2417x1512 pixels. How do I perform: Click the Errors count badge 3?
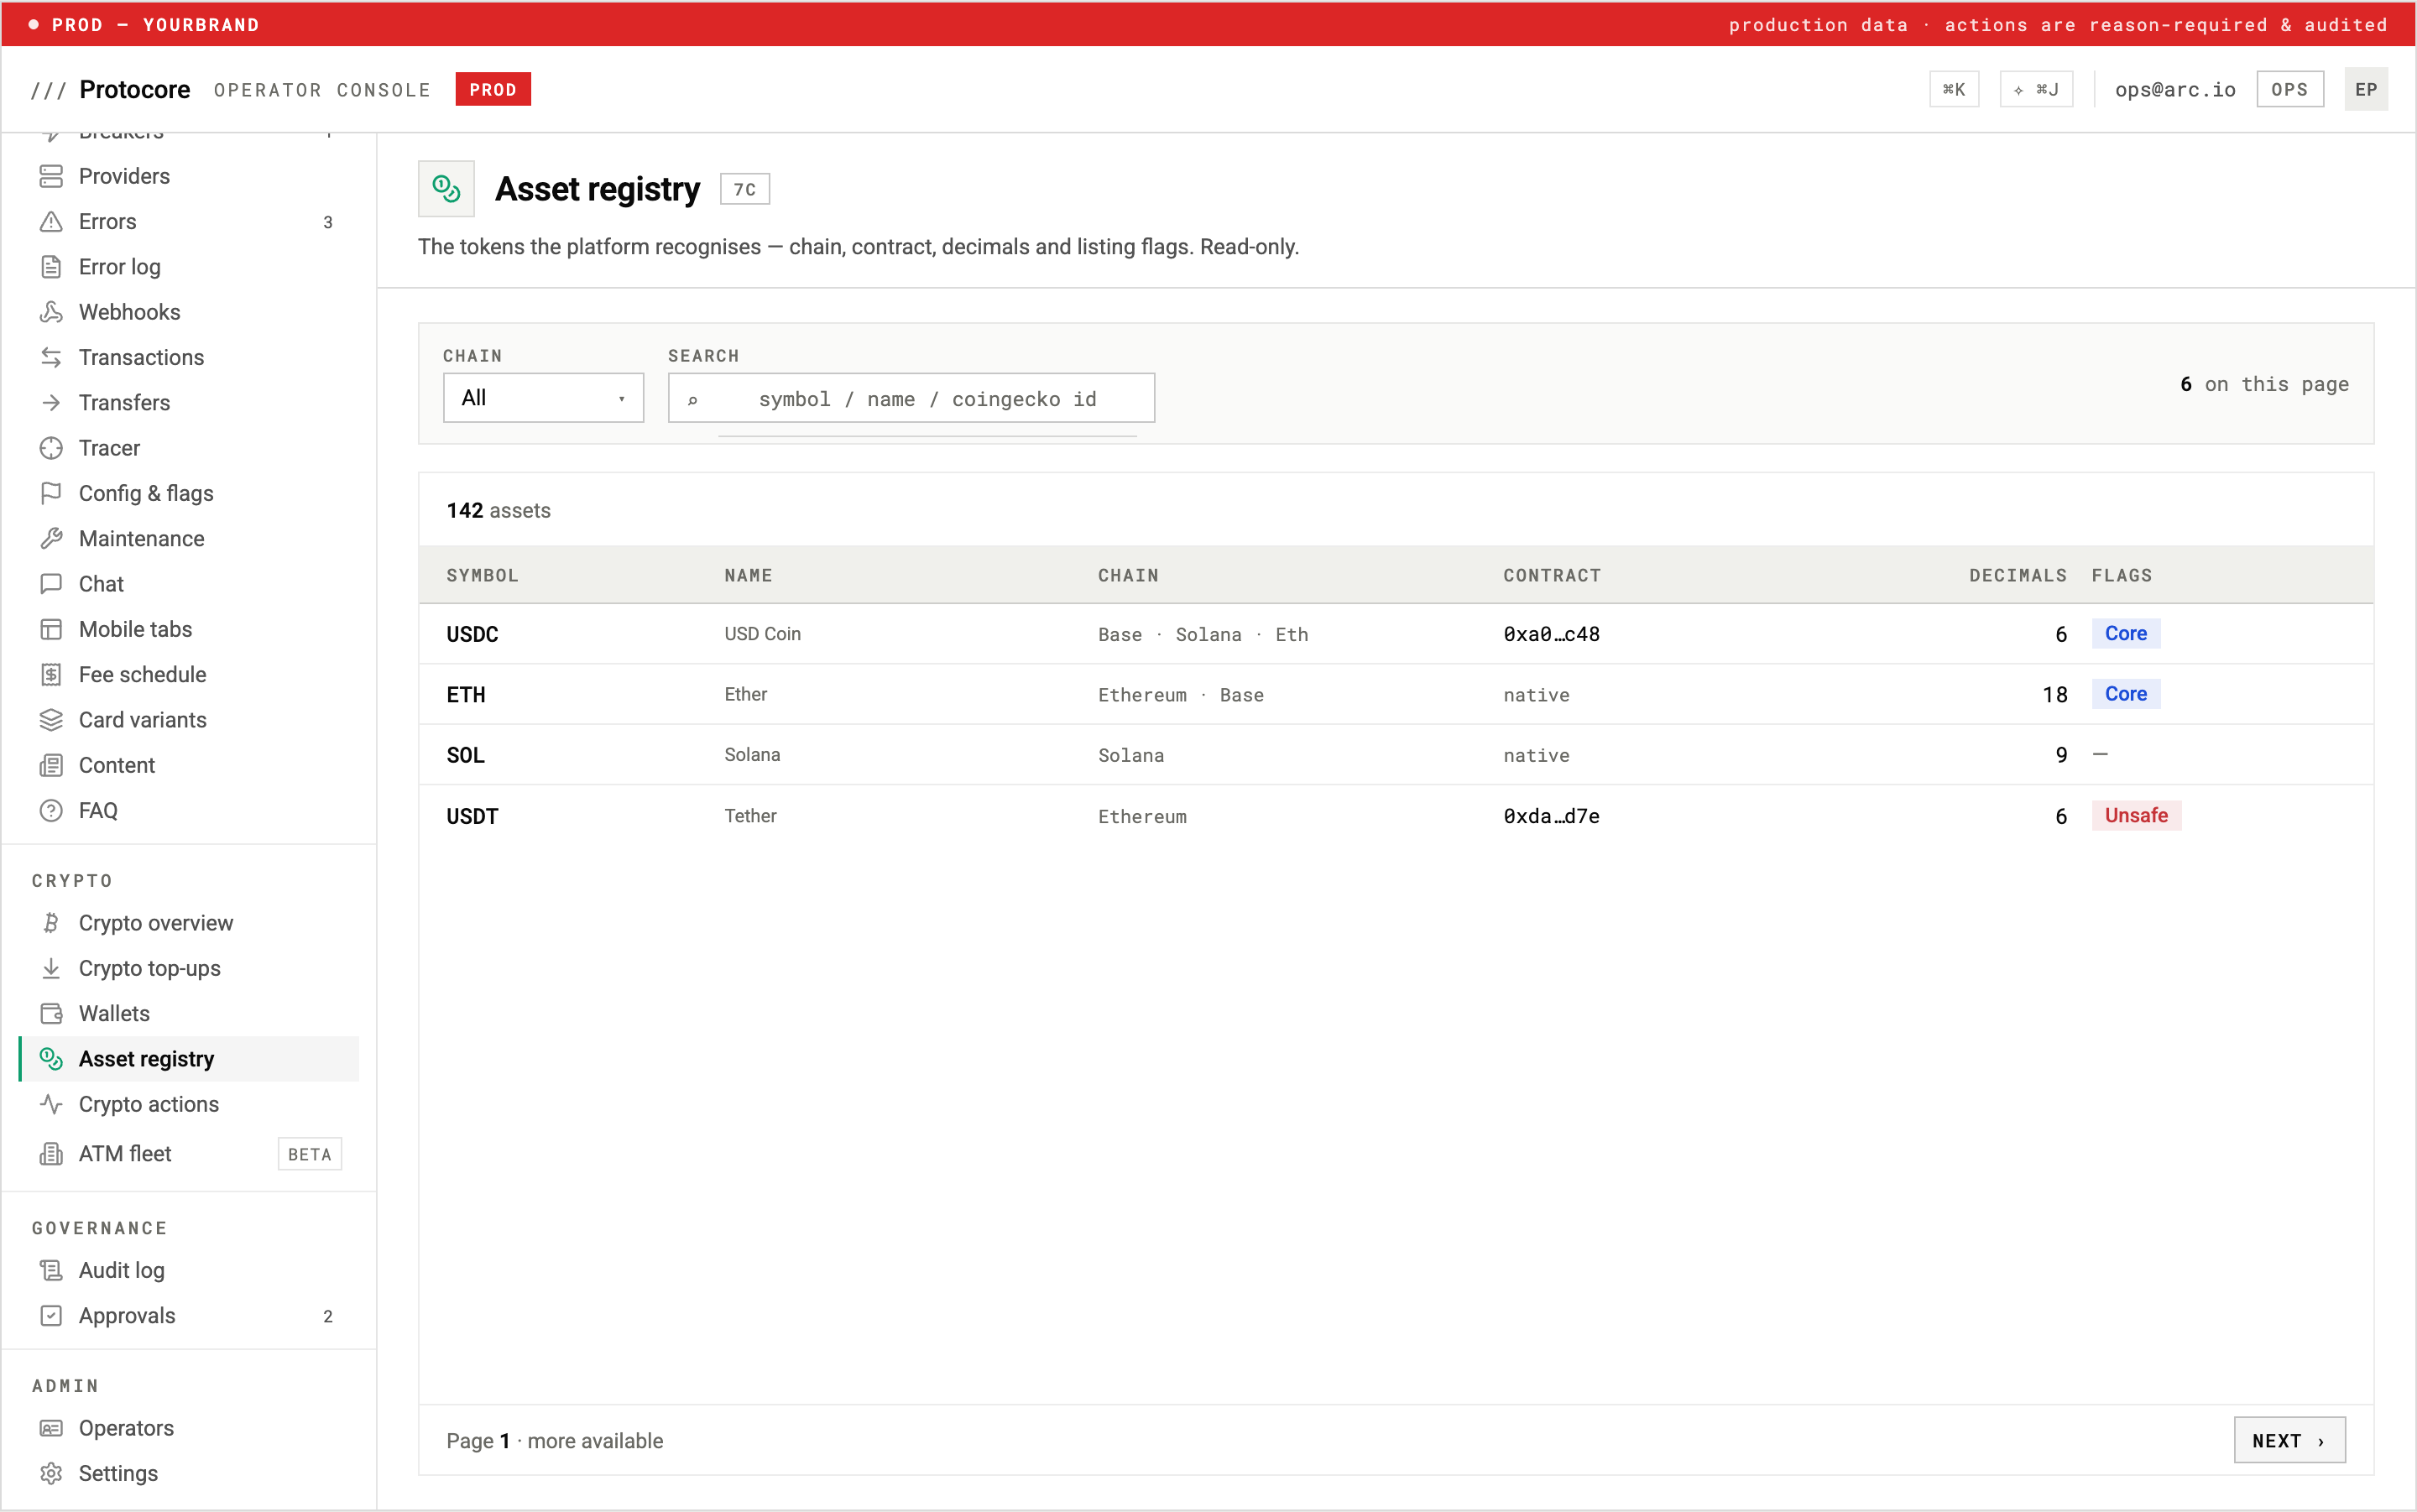coord(328,222)
